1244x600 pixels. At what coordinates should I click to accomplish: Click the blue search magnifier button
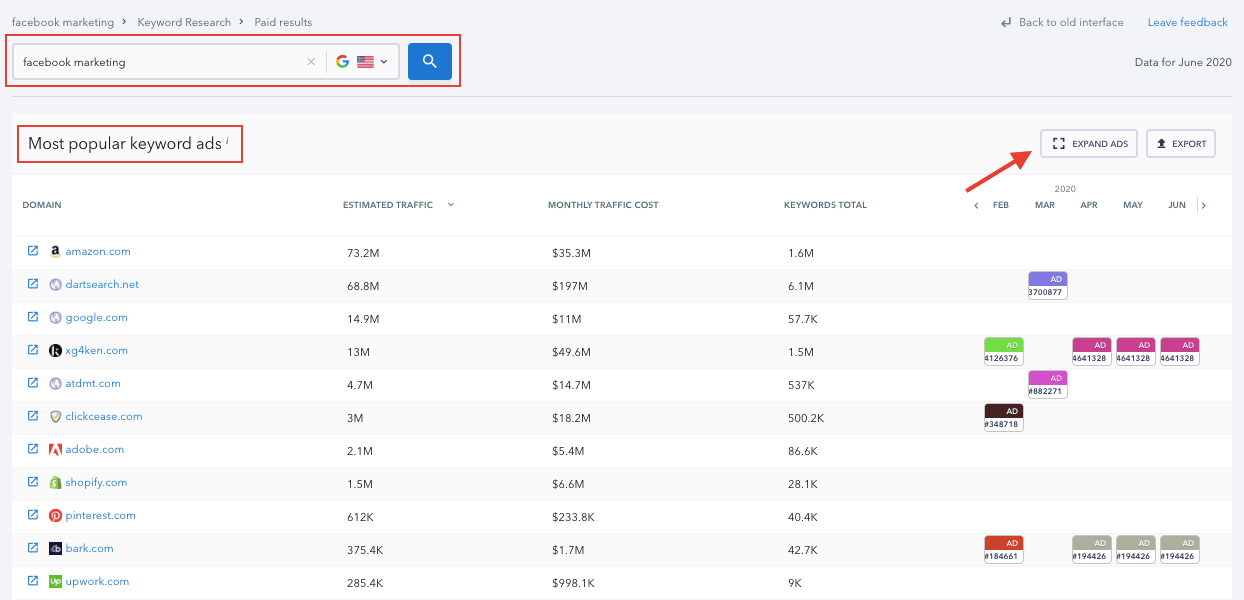click(430, 61)
